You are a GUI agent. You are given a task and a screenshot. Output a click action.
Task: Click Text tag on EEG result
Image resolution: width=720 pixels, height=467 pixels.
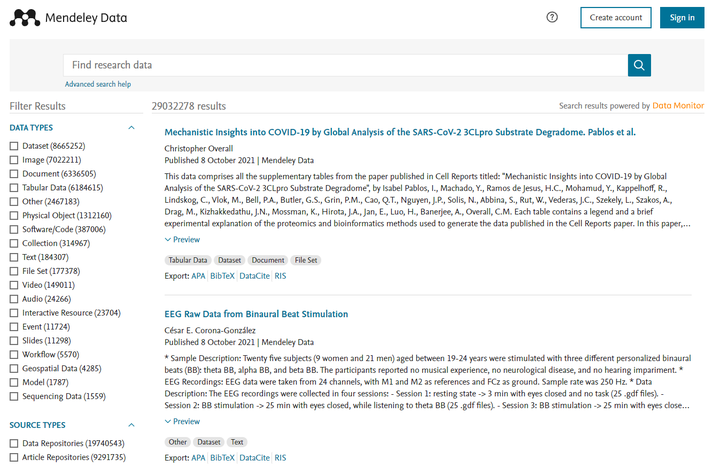237,442
